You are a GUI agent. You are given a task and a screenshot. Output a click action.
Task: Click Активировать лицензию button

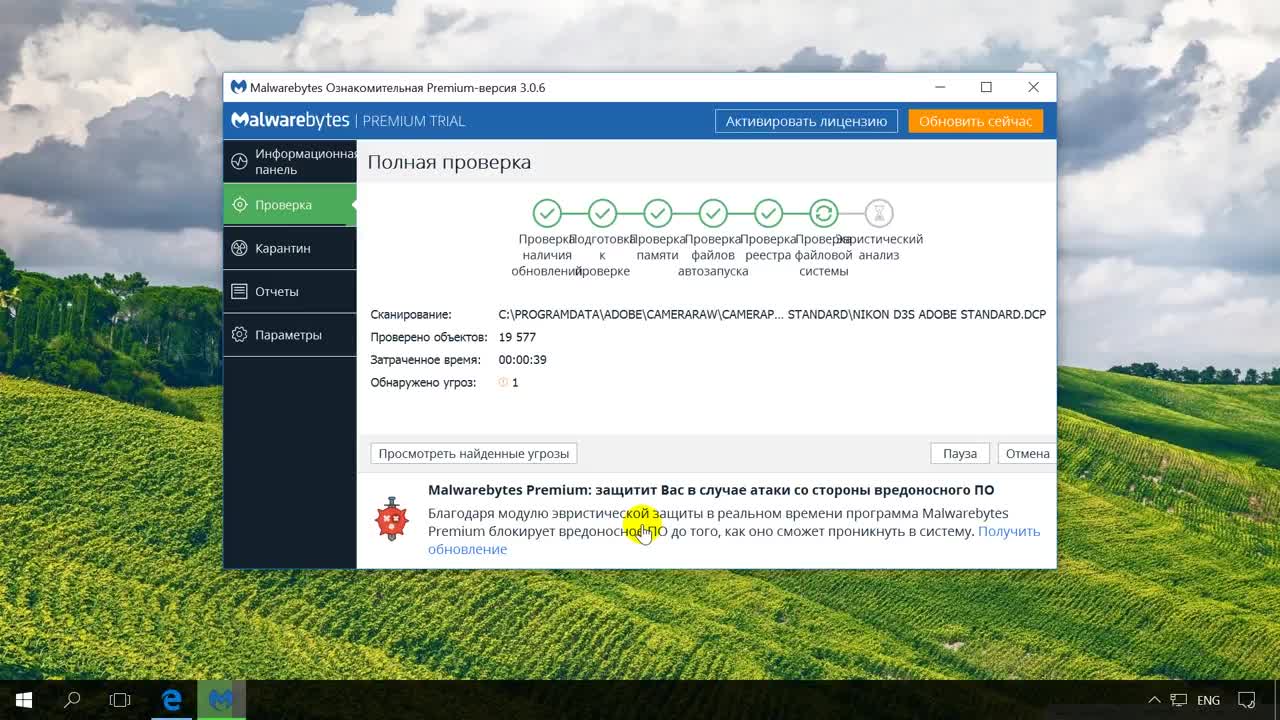point(806,121)
